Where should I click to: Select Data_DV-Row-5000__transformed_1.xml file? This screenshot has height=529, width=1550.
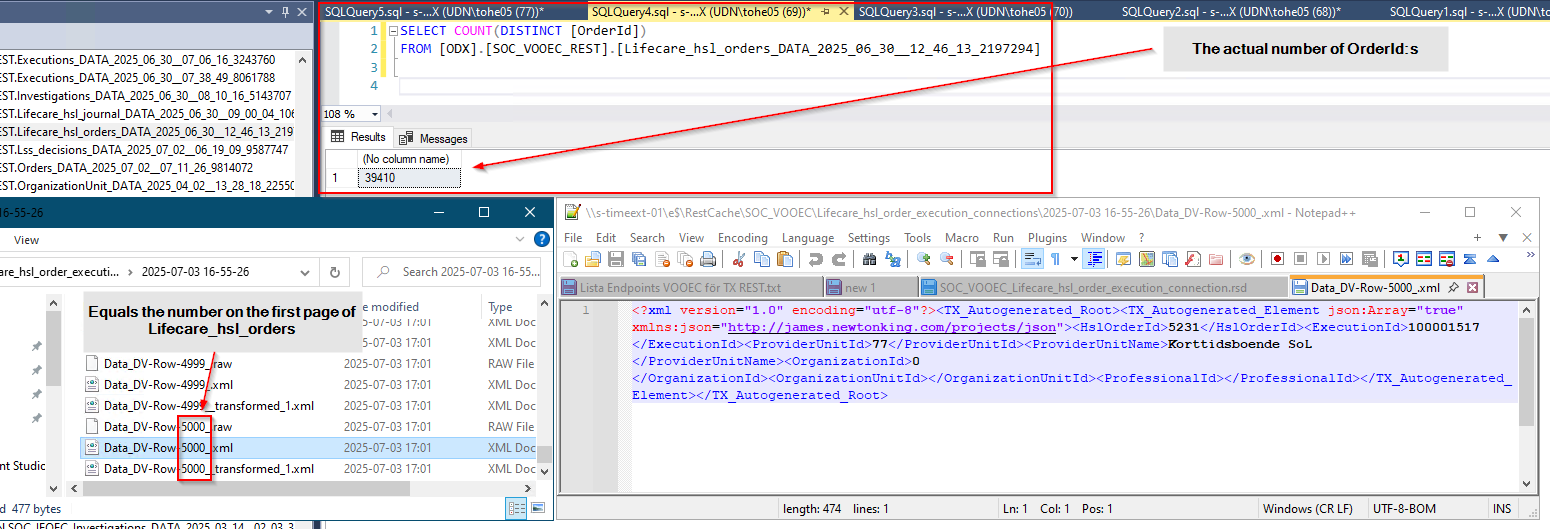coord(209,468)
